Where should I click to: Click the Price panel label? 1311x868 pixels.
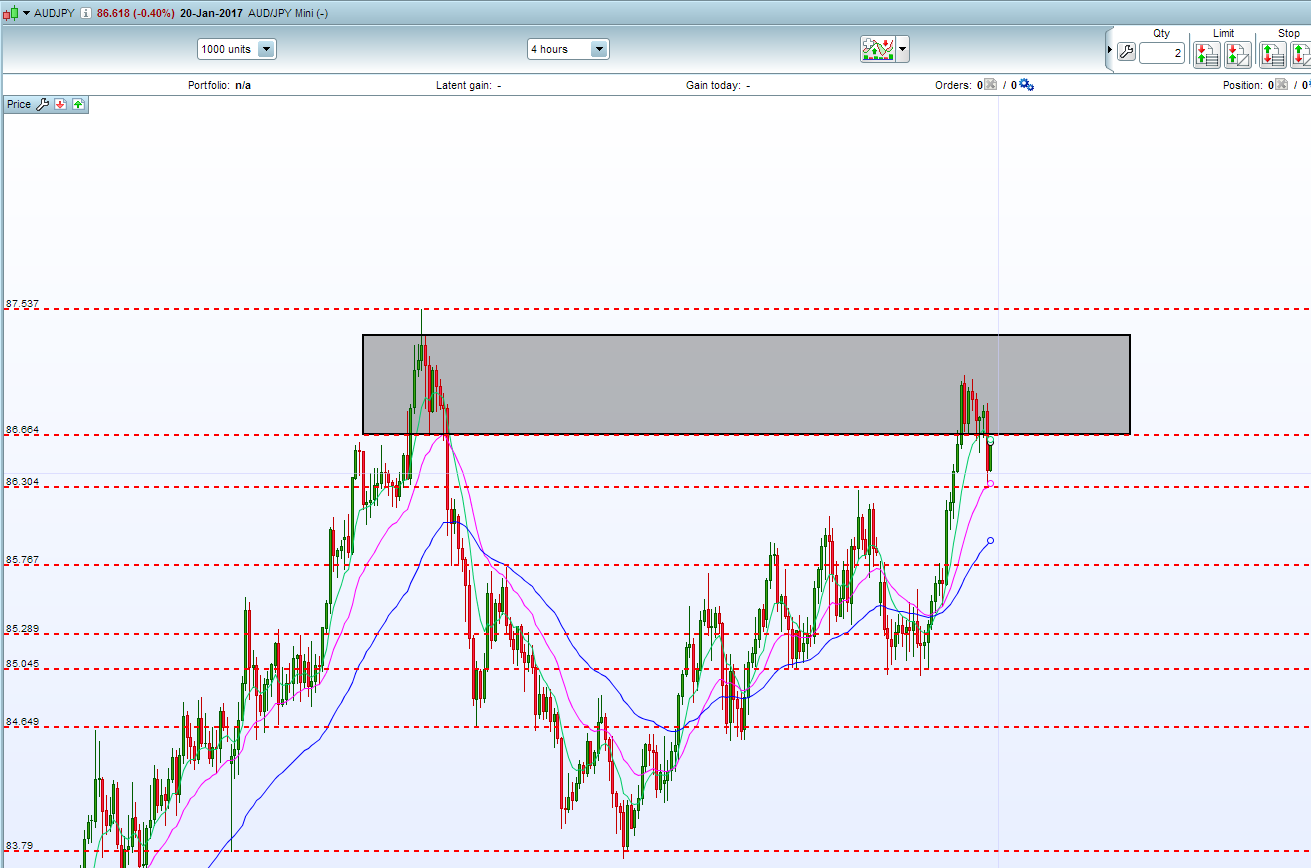(19, 104)
